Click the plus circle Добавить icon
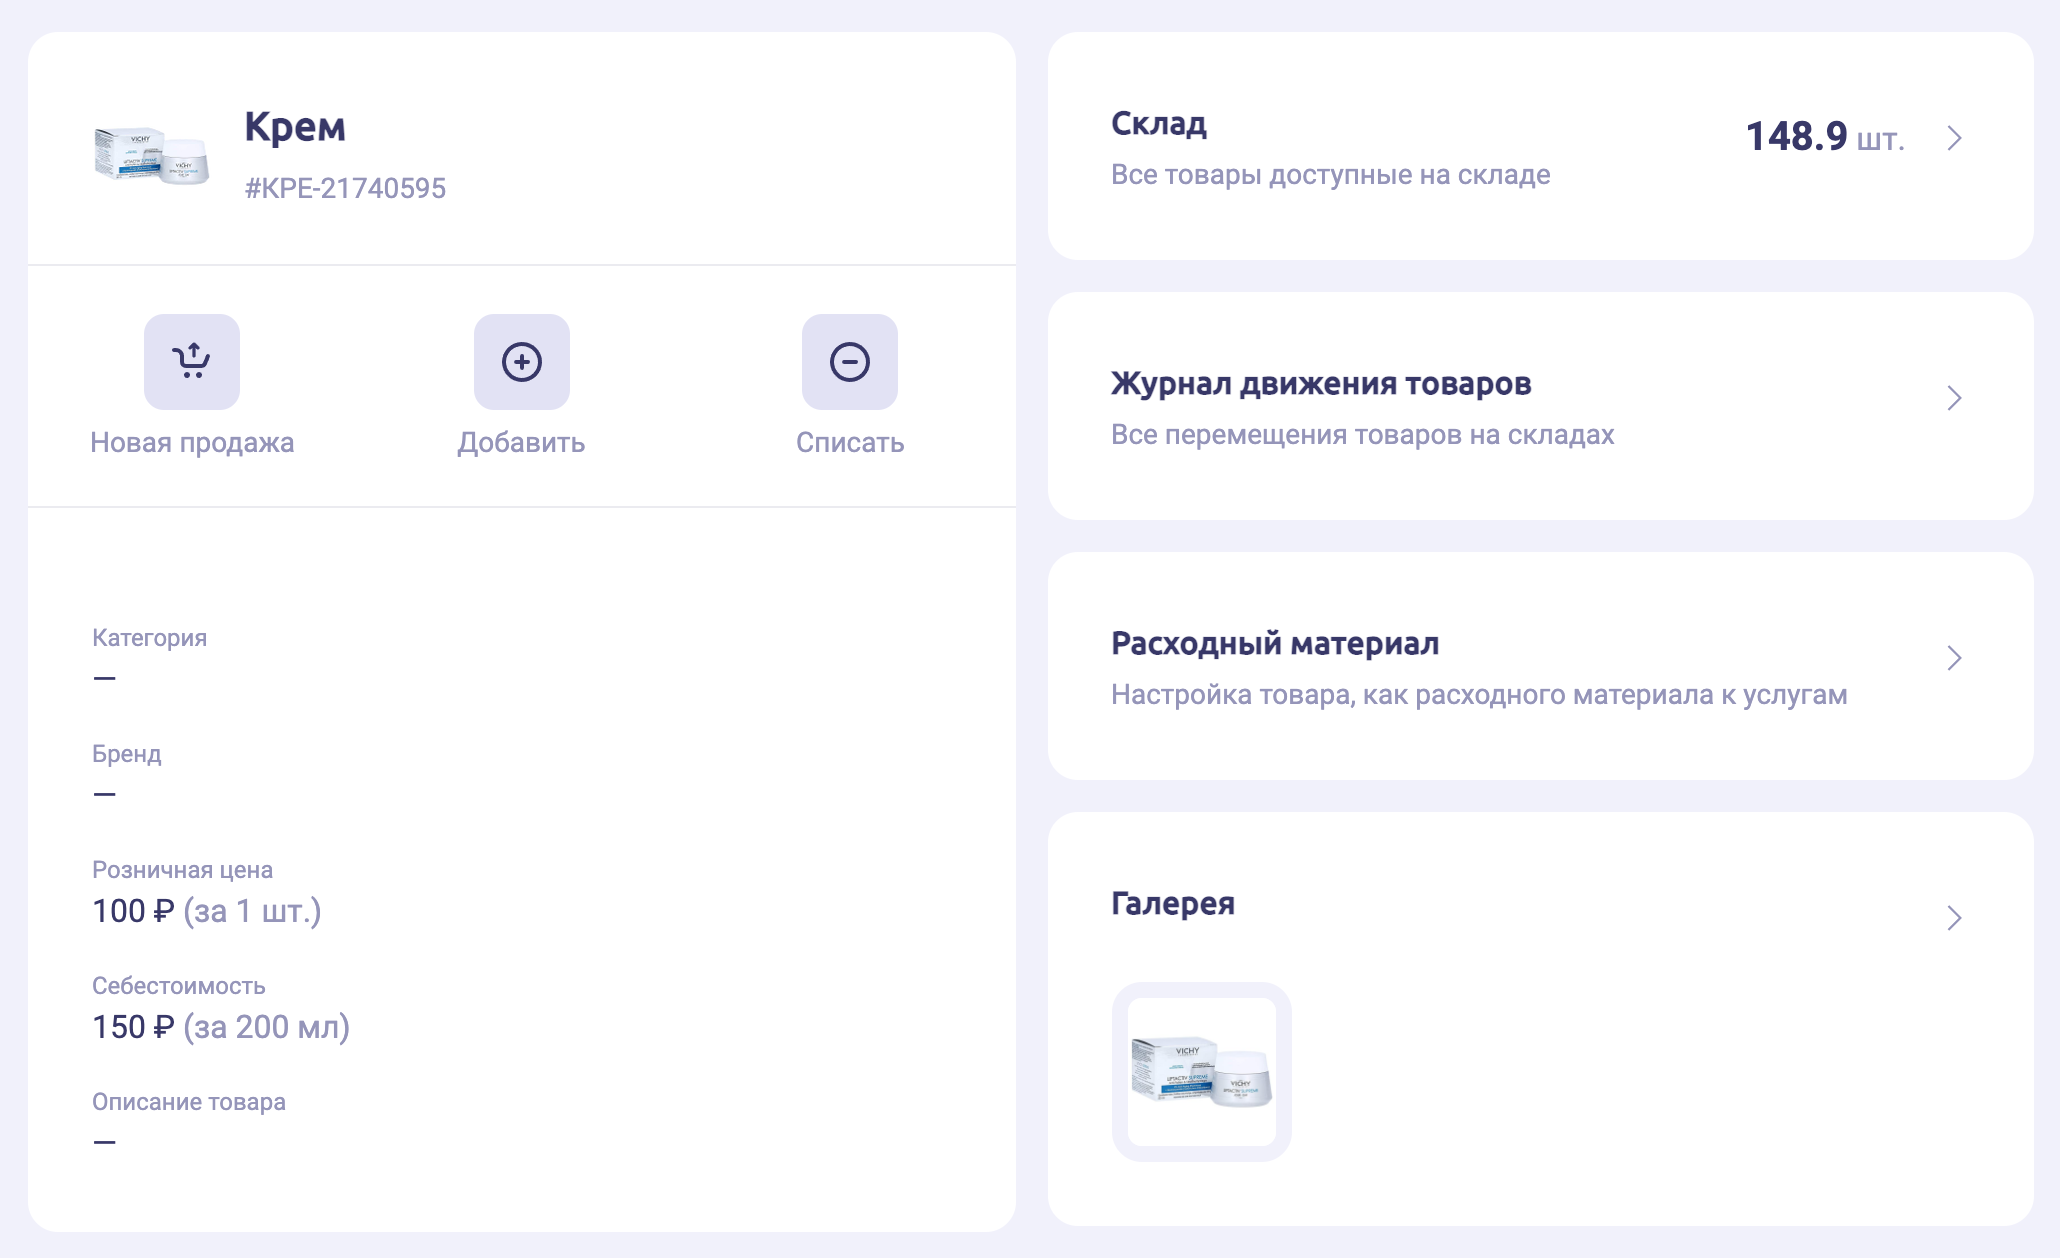The height and width of the screenshot is (1258, 2060). [x=522, y=362]
